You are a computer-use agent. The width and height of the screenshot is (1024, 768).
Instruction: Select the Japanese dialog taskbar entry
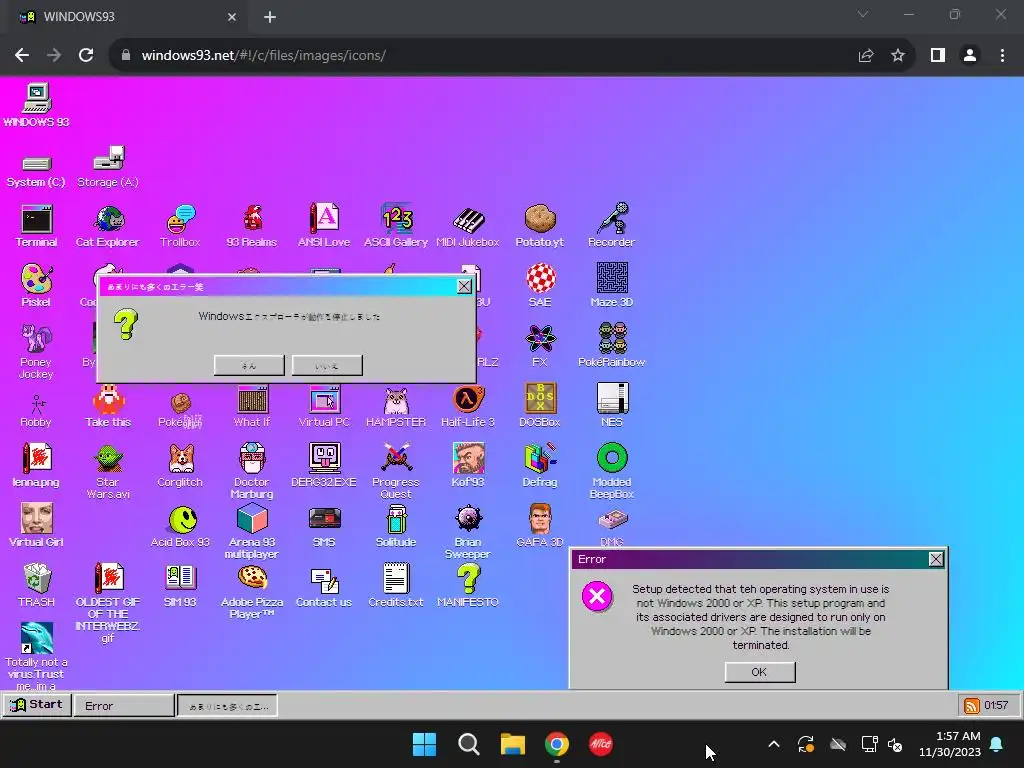[x=227, y=706]
